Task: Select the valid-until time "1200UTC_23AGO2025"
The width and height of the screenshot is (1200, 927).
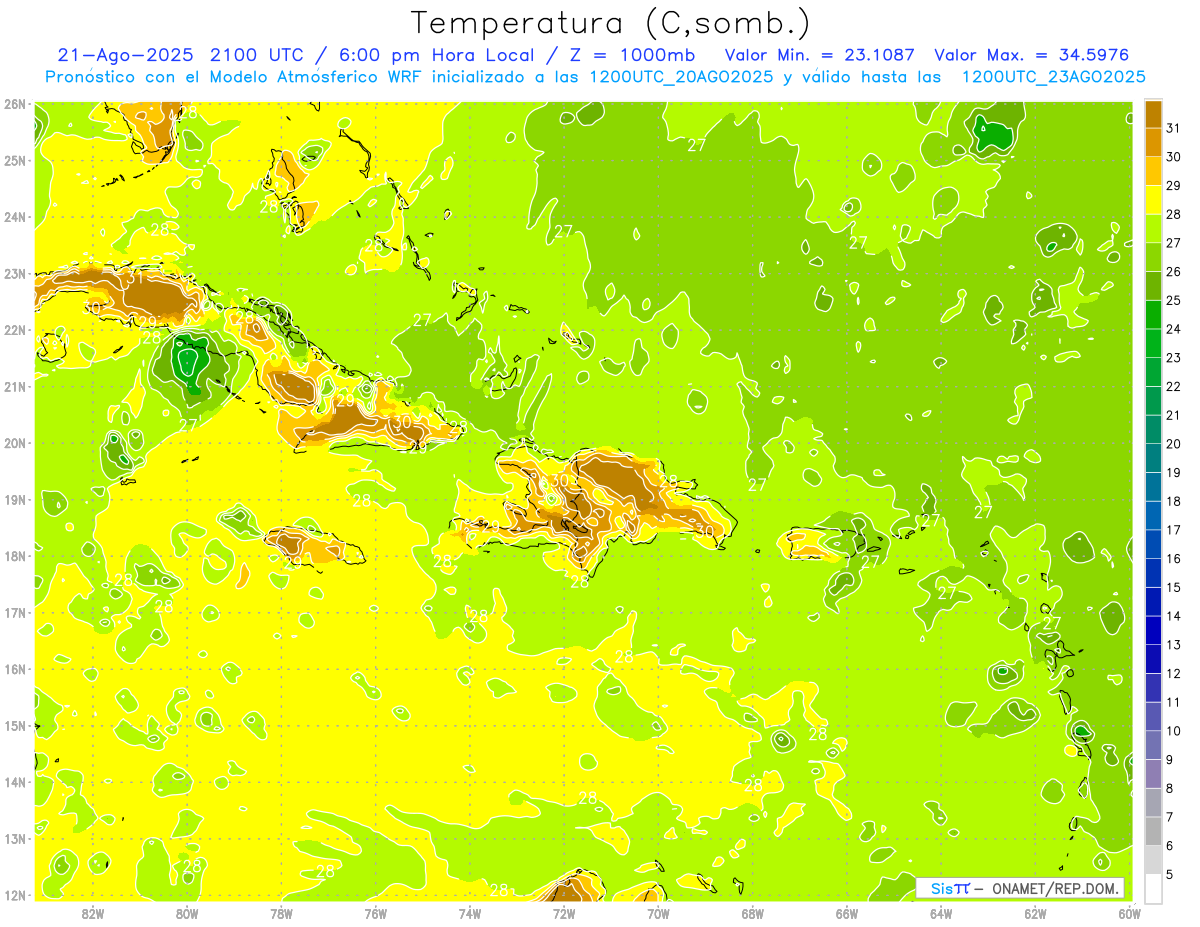Action: (1053, 77)
